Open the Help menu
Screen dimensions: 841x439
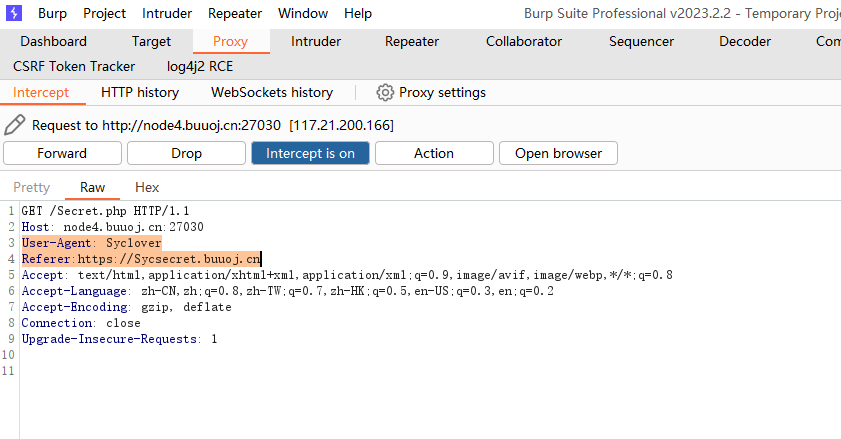coord(358,13)
